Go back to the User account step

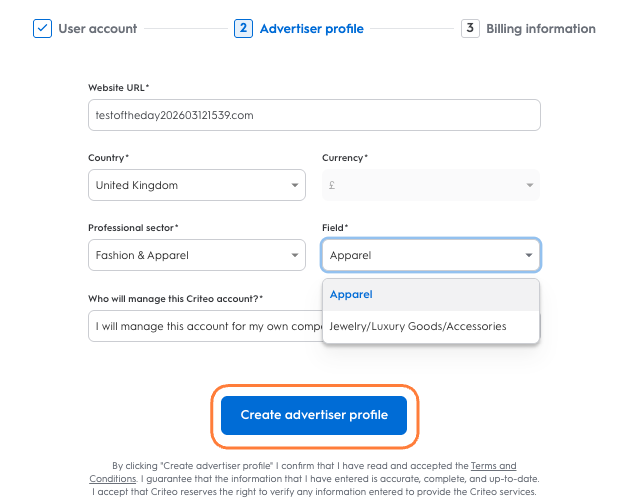pyautogui.click(x=97, y=29)
